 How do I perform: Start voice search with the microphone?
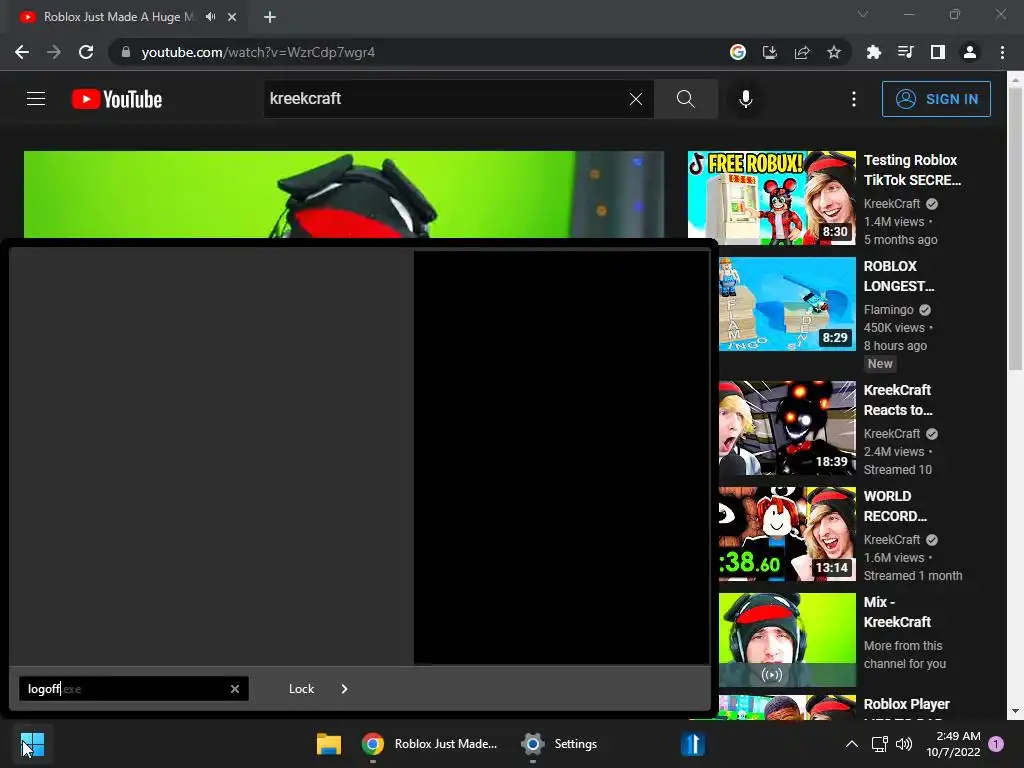tap(745, 99)
